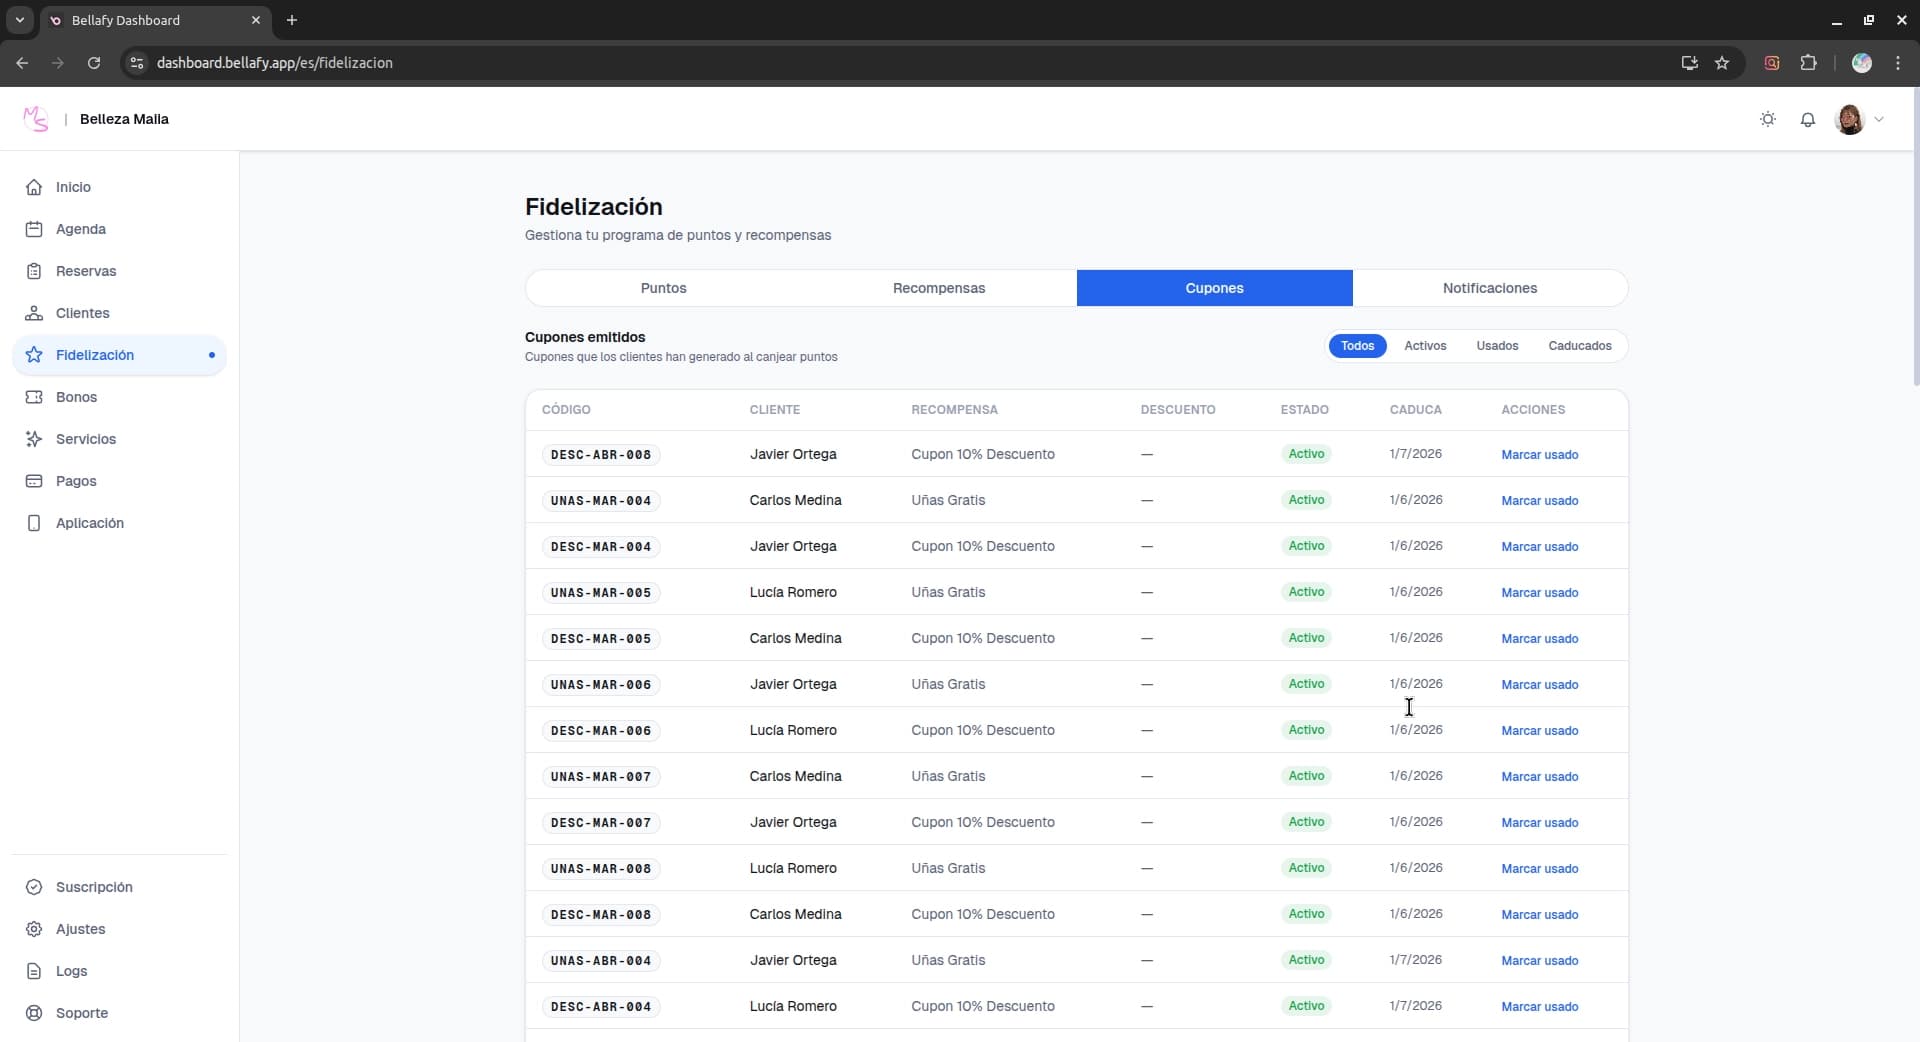The image size is (1920, 1042).
Task: Select the Clientes people icon
Action: 34,313
